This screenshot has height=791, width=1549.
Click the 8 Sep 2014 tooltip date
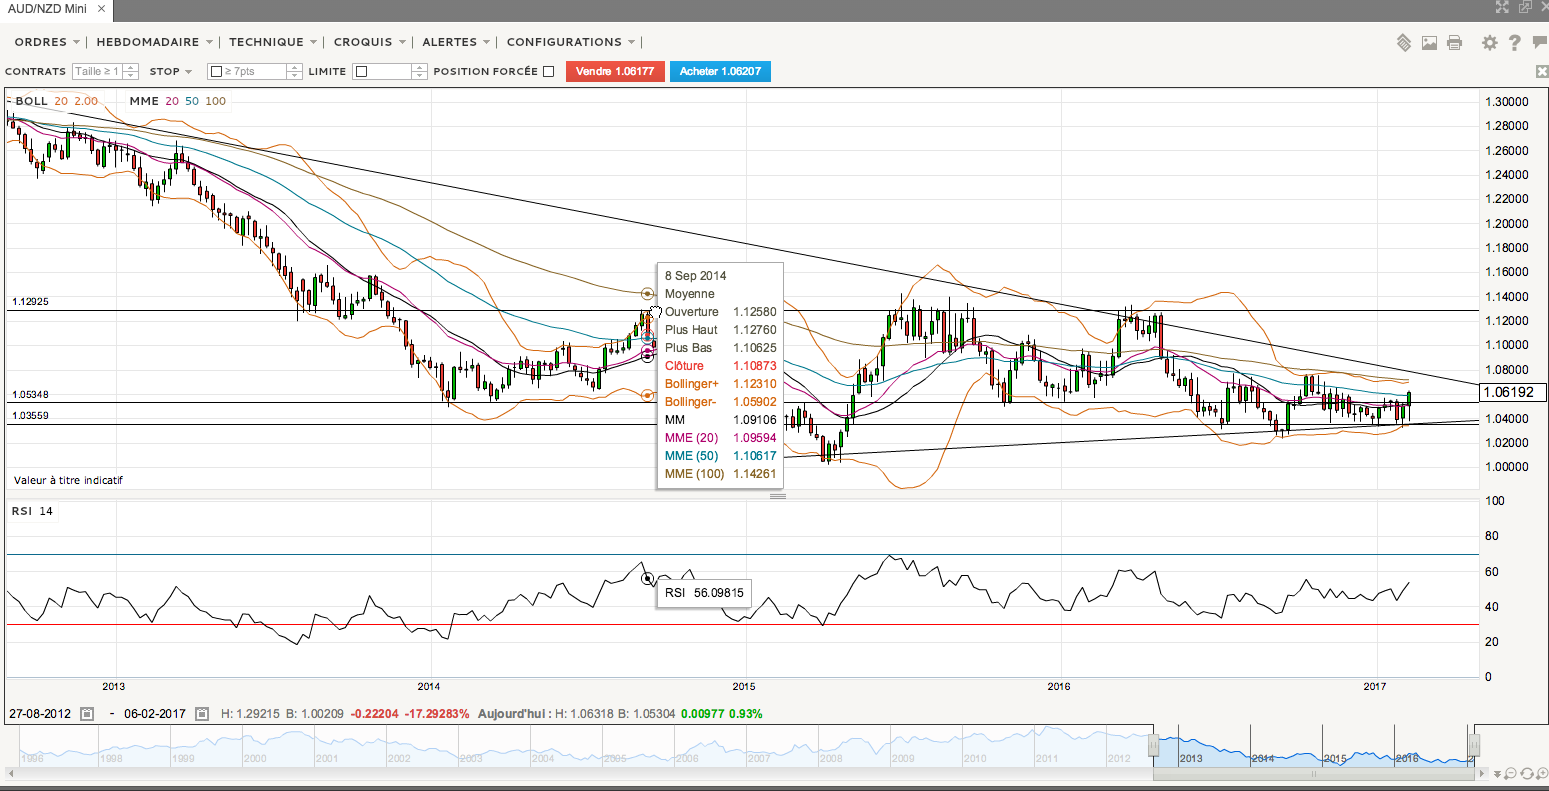696,276
